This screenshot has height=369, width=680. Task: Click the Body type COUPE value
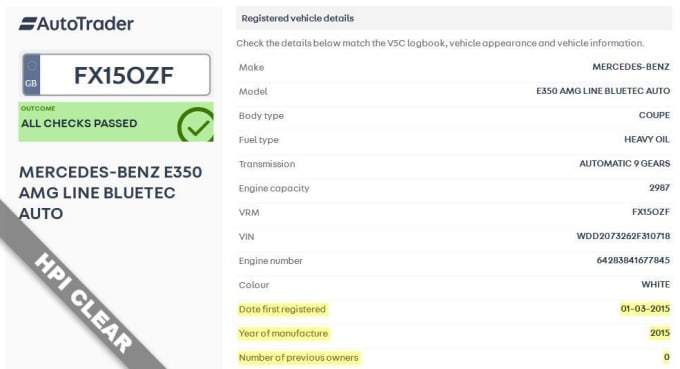[654, 115]
